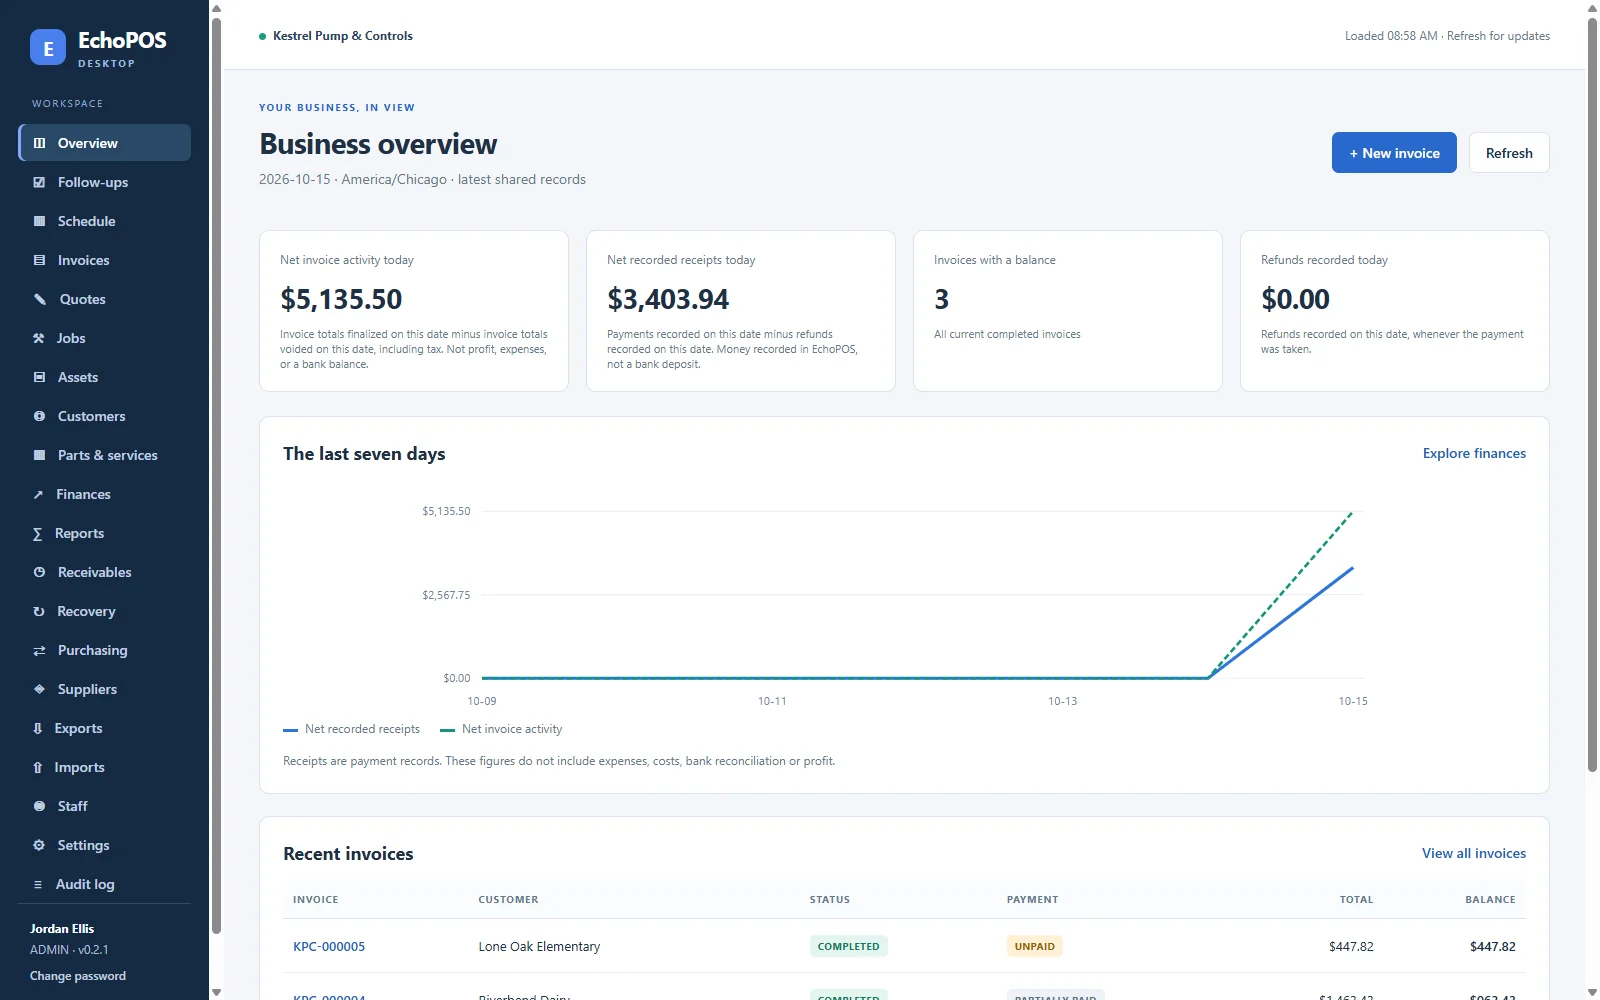The width and height of the screenshot is (1600, 1000).
Task: Click the main page vertical scrollbar
Action: (x=1592, y=395)
